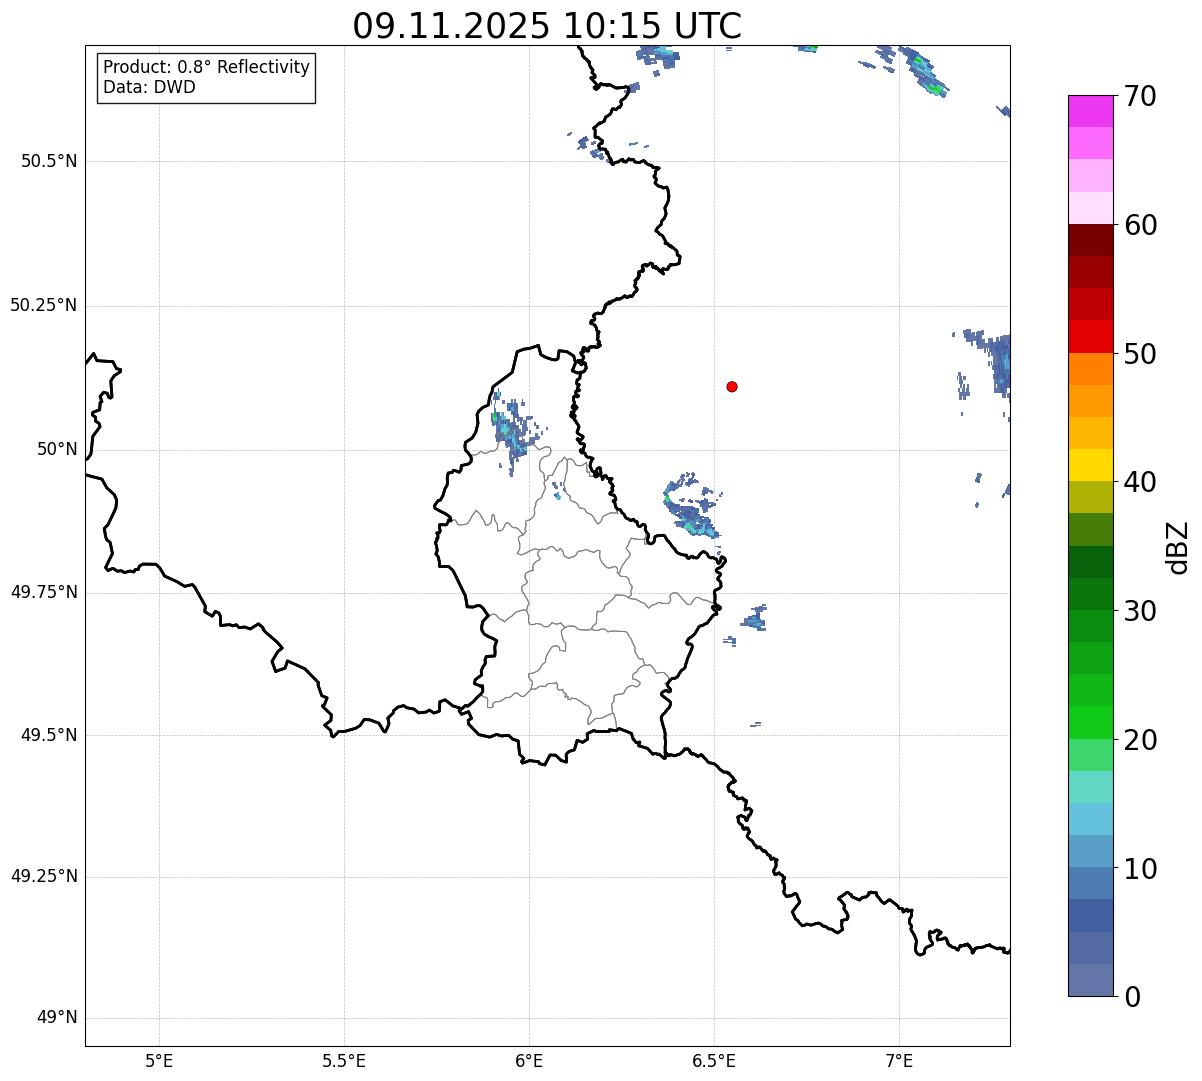Click the 50.25°N latitude label
The image size is (1202, 1081).
click(x=44, y=305)
